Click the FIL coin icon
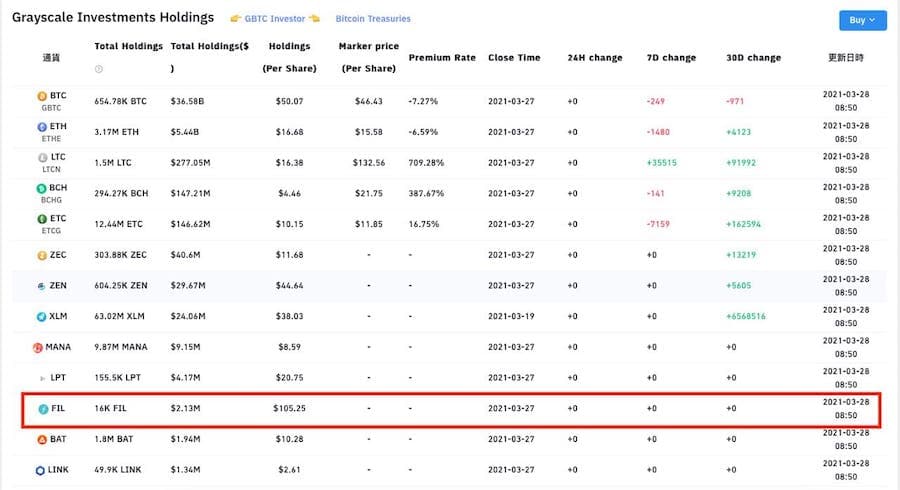The height and width of the screenshot is (490, 900). (43, 409)
